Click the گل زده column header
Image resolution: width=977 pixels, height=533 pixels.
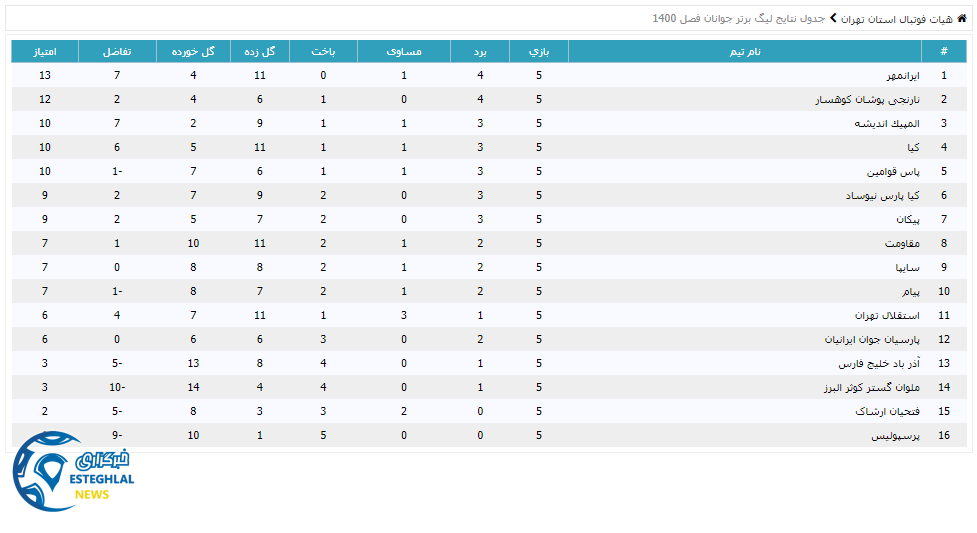click(x=260, y=52)
